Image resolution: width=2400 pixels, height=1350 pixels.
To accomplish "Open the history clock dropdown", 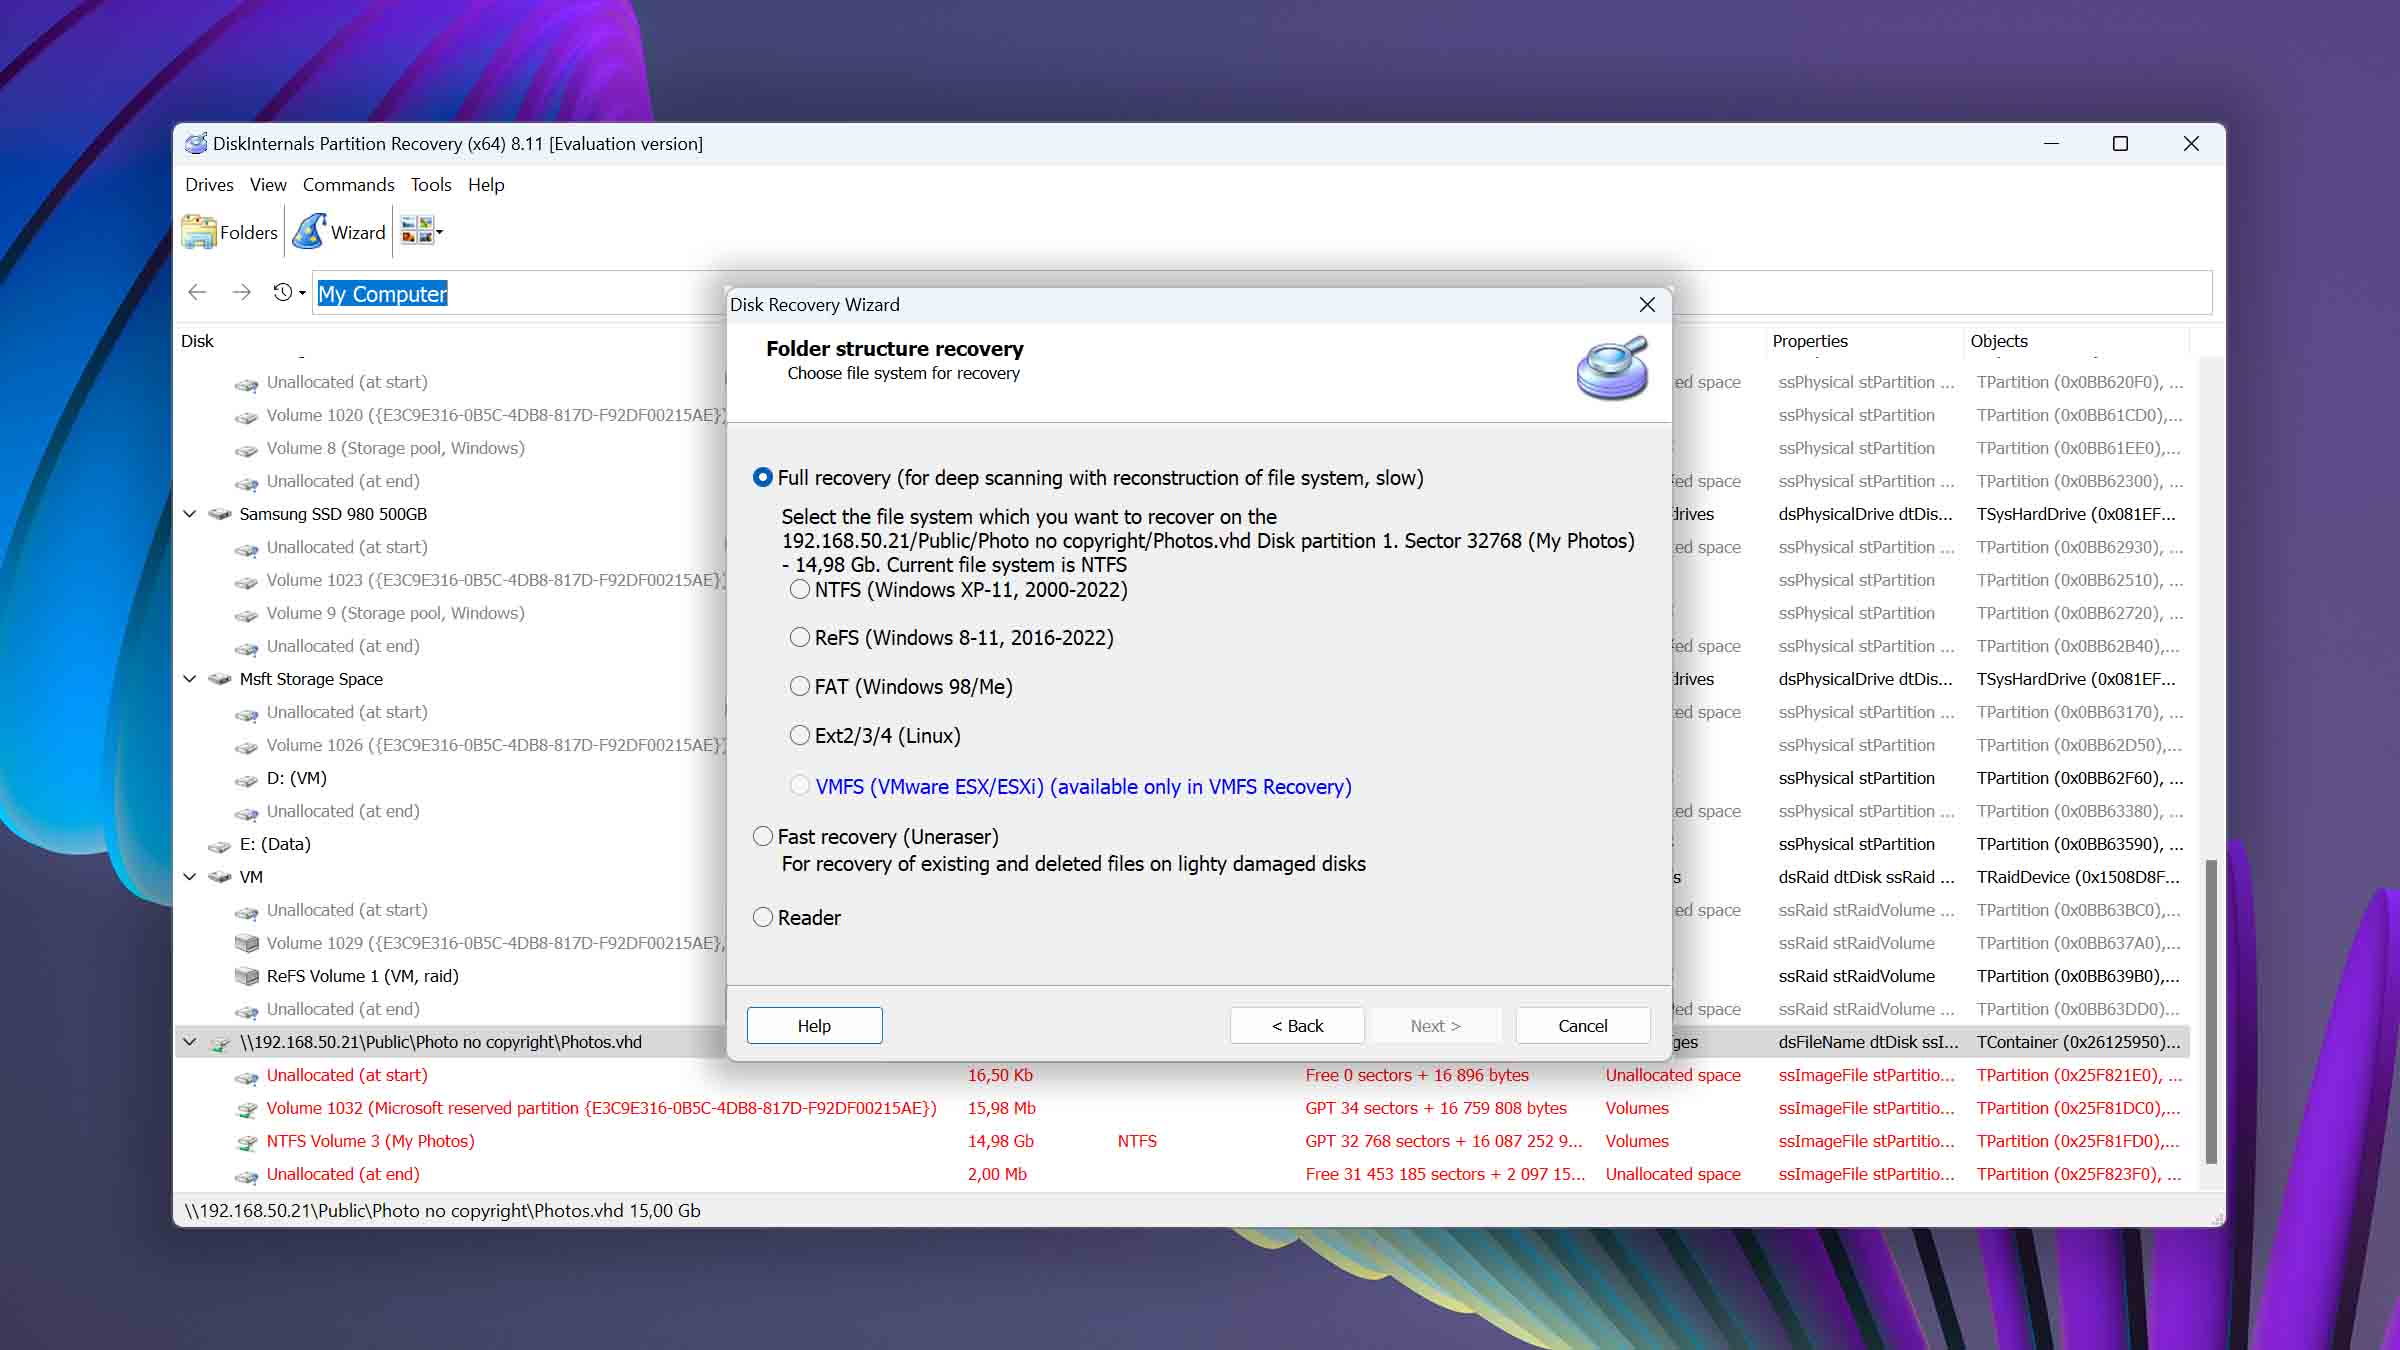I will coord(288,292).
